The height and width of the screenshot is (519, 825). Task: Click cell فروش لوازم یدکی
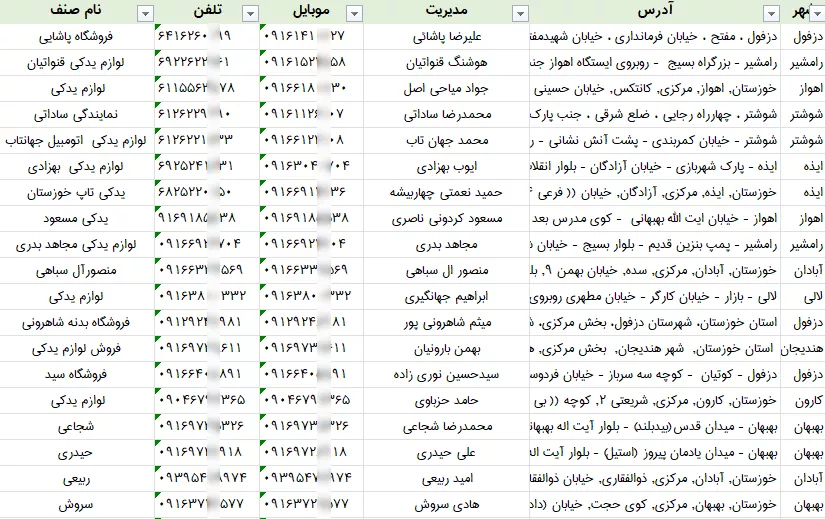[77, 348]
